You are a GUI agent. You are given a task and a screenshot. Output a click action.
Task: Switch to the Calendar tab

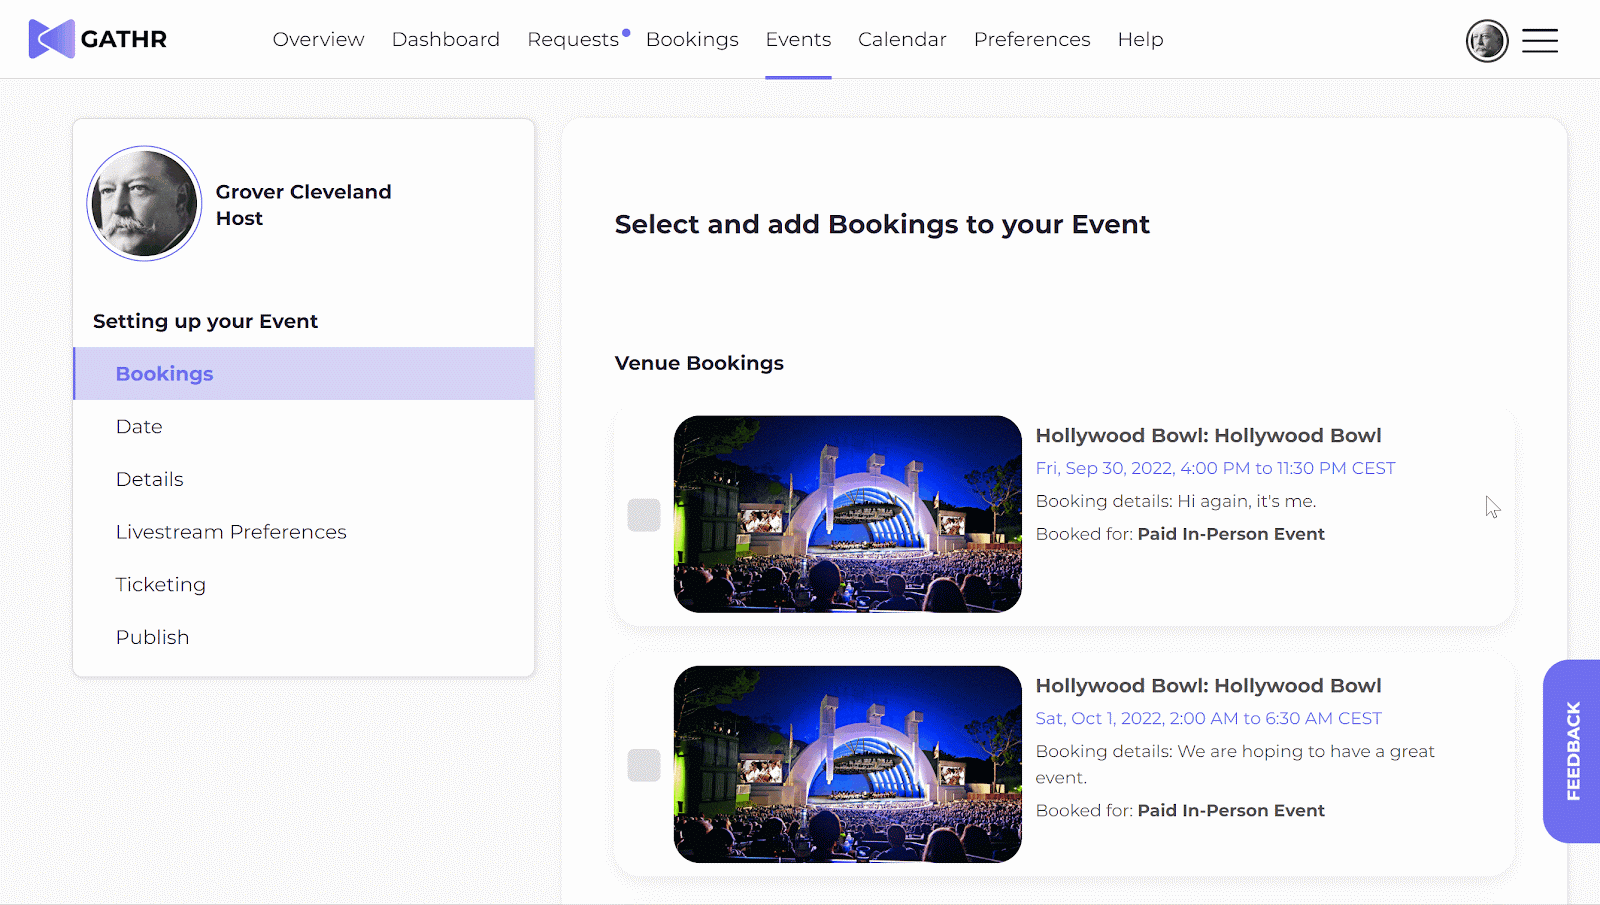(902, 39)
